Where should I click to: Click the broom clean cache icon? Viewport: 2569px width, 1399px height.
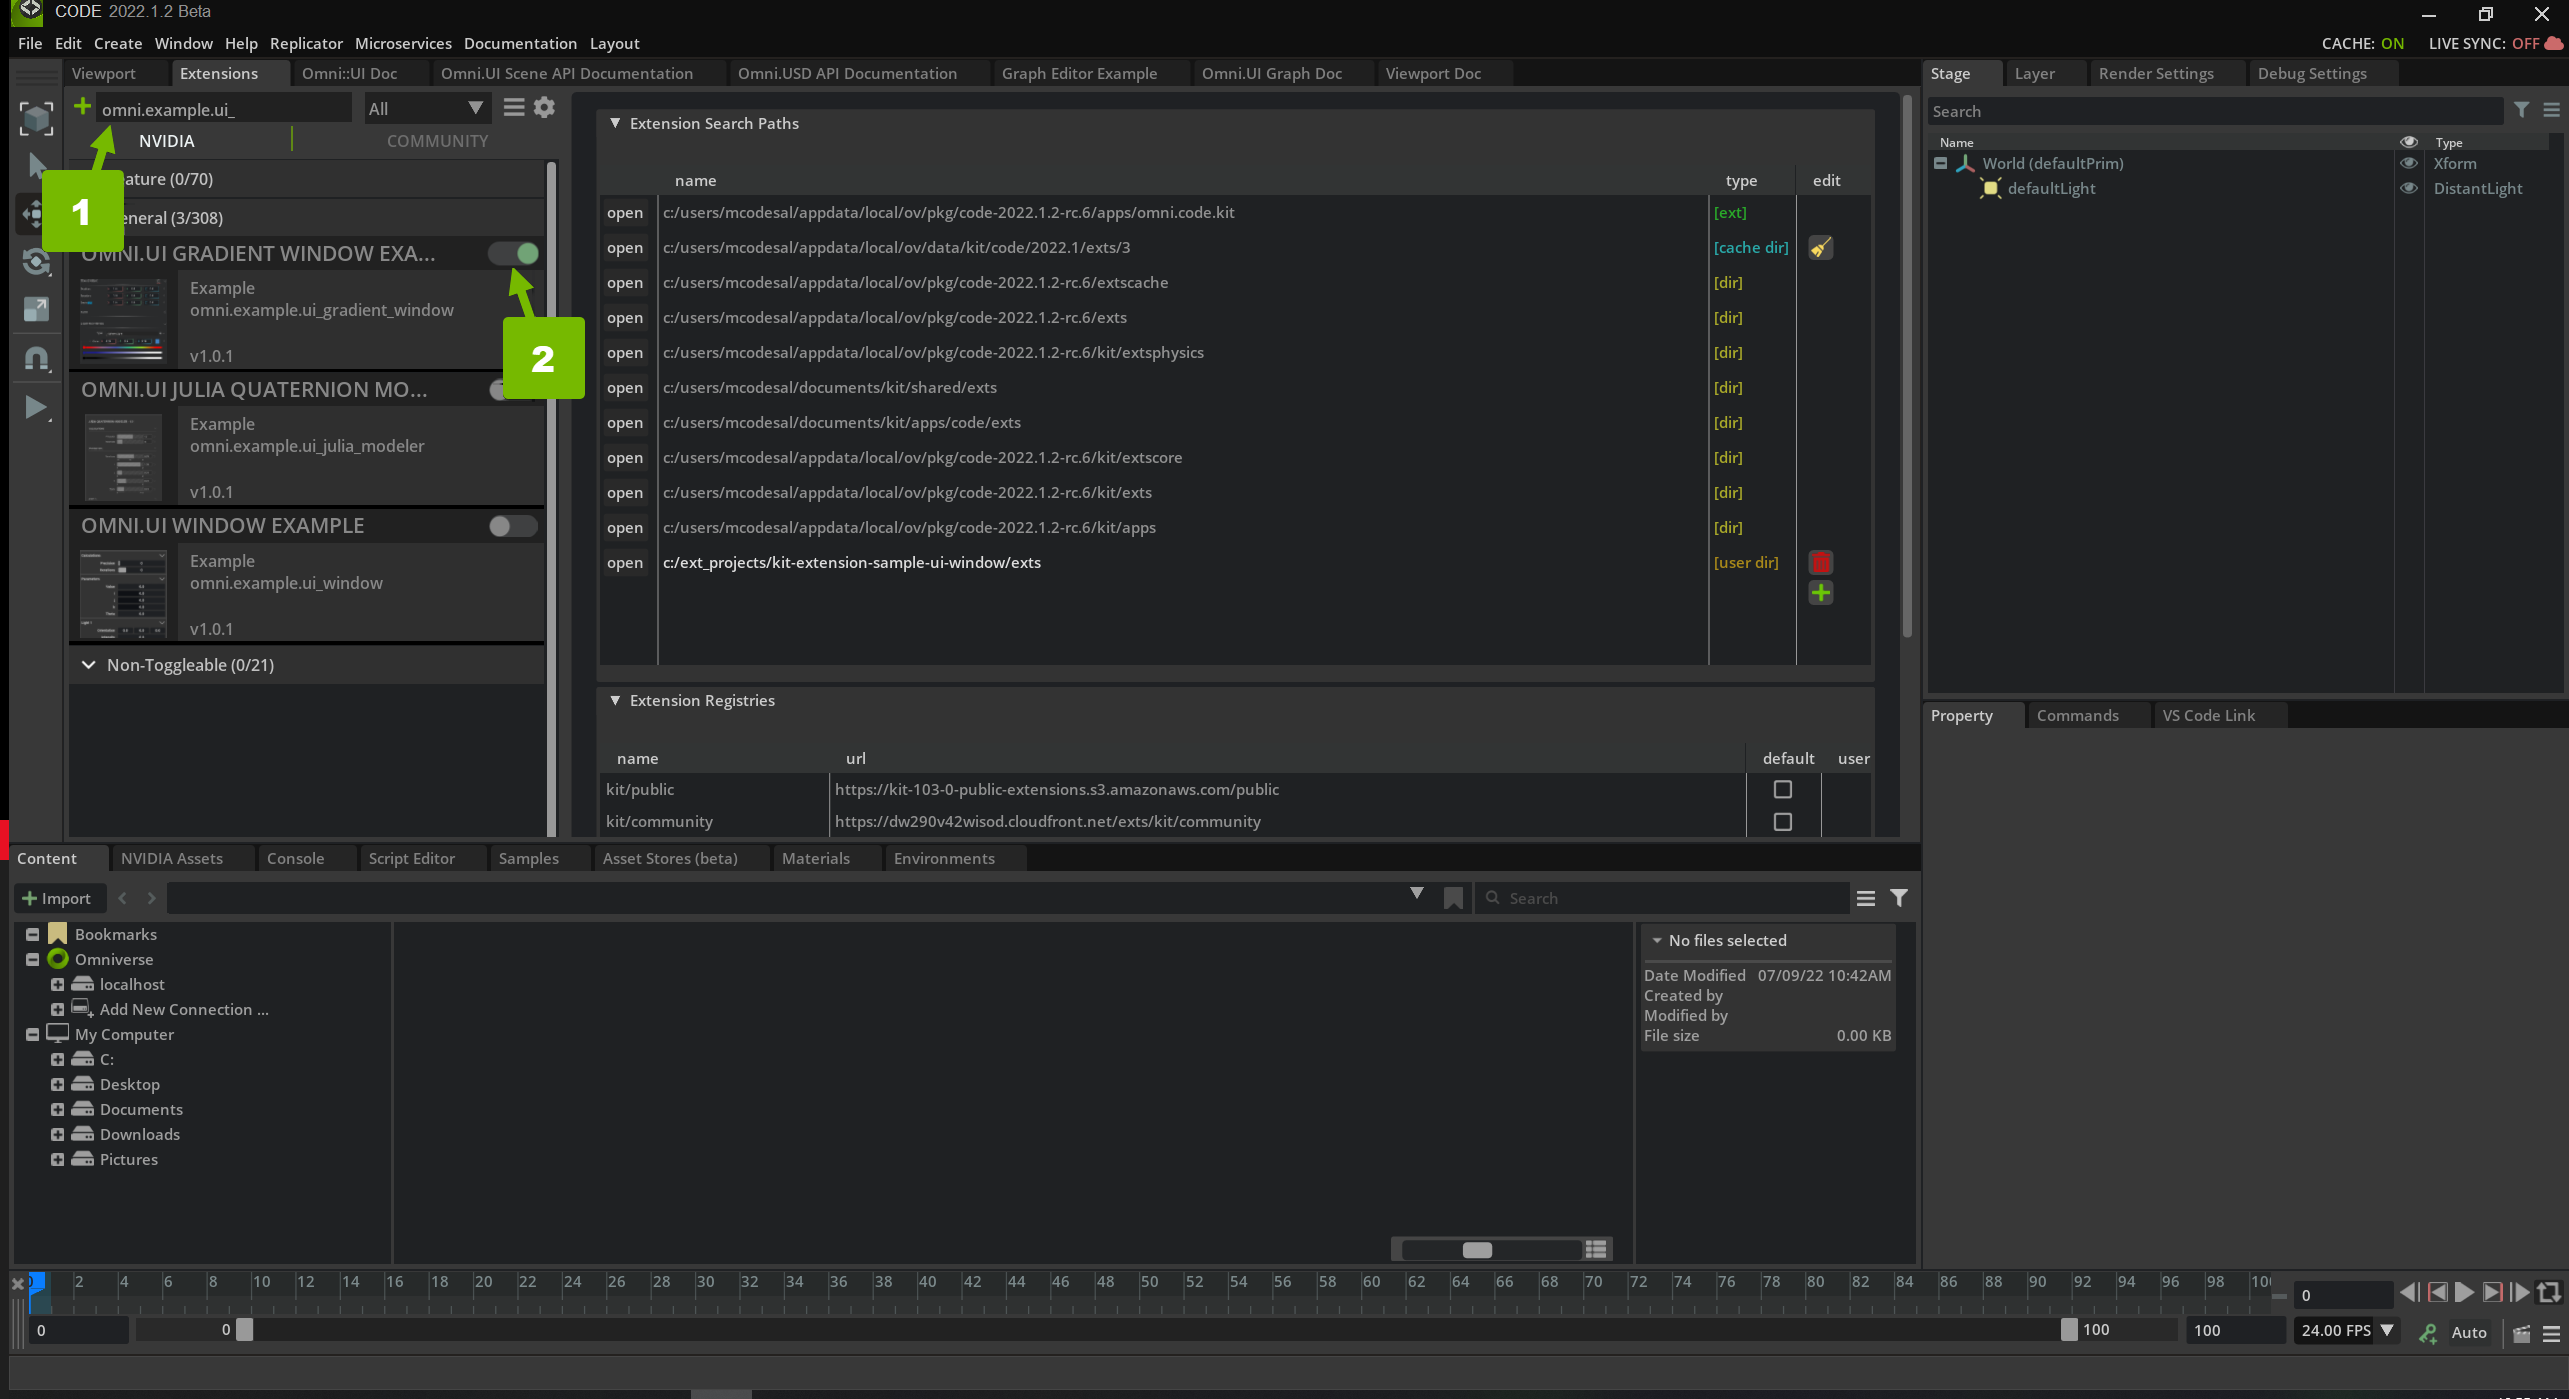[x=1820, y=248]
